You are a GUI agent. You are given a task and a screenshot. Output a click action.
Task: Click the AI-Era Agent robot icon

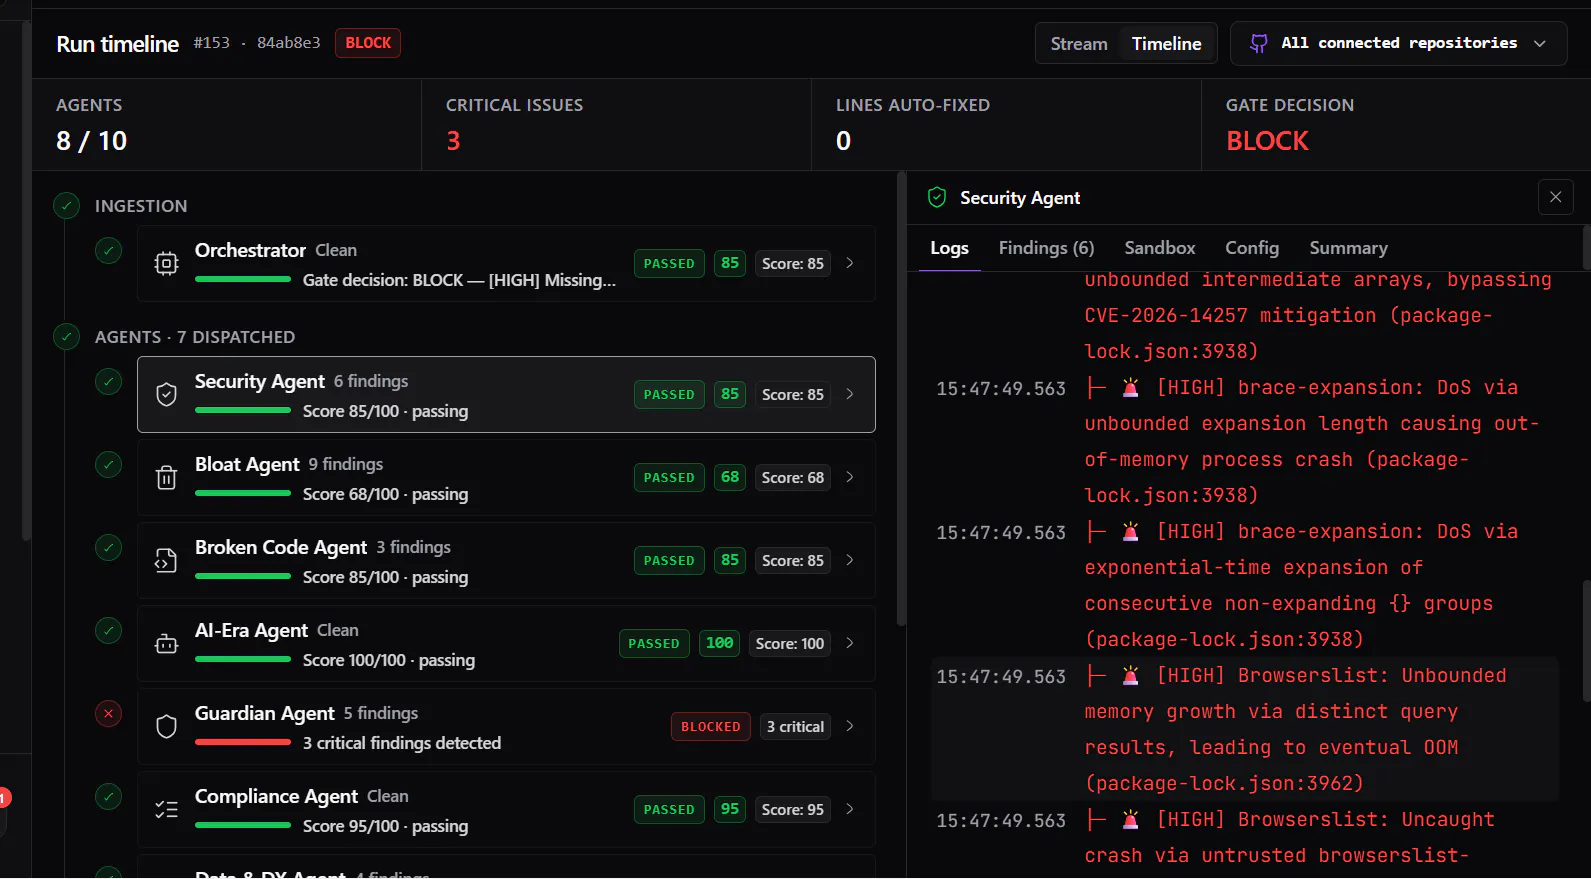tap(167, 644)
